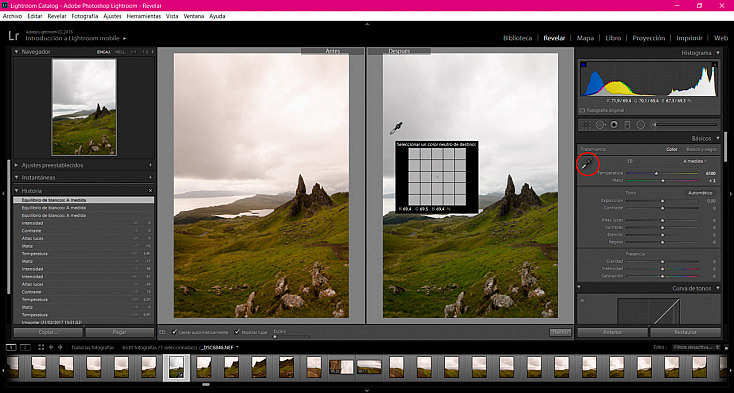Collapse right panel group with edge arrow
The image size is (734, 393).
pos(731,193)
